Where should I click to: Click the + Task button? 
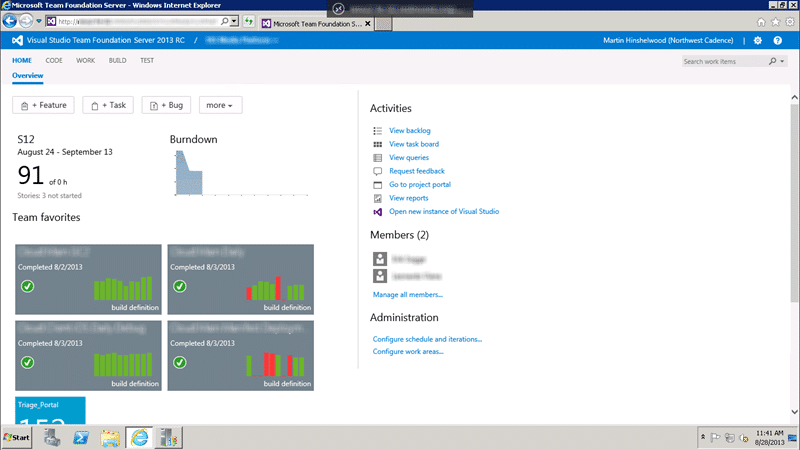108,105
